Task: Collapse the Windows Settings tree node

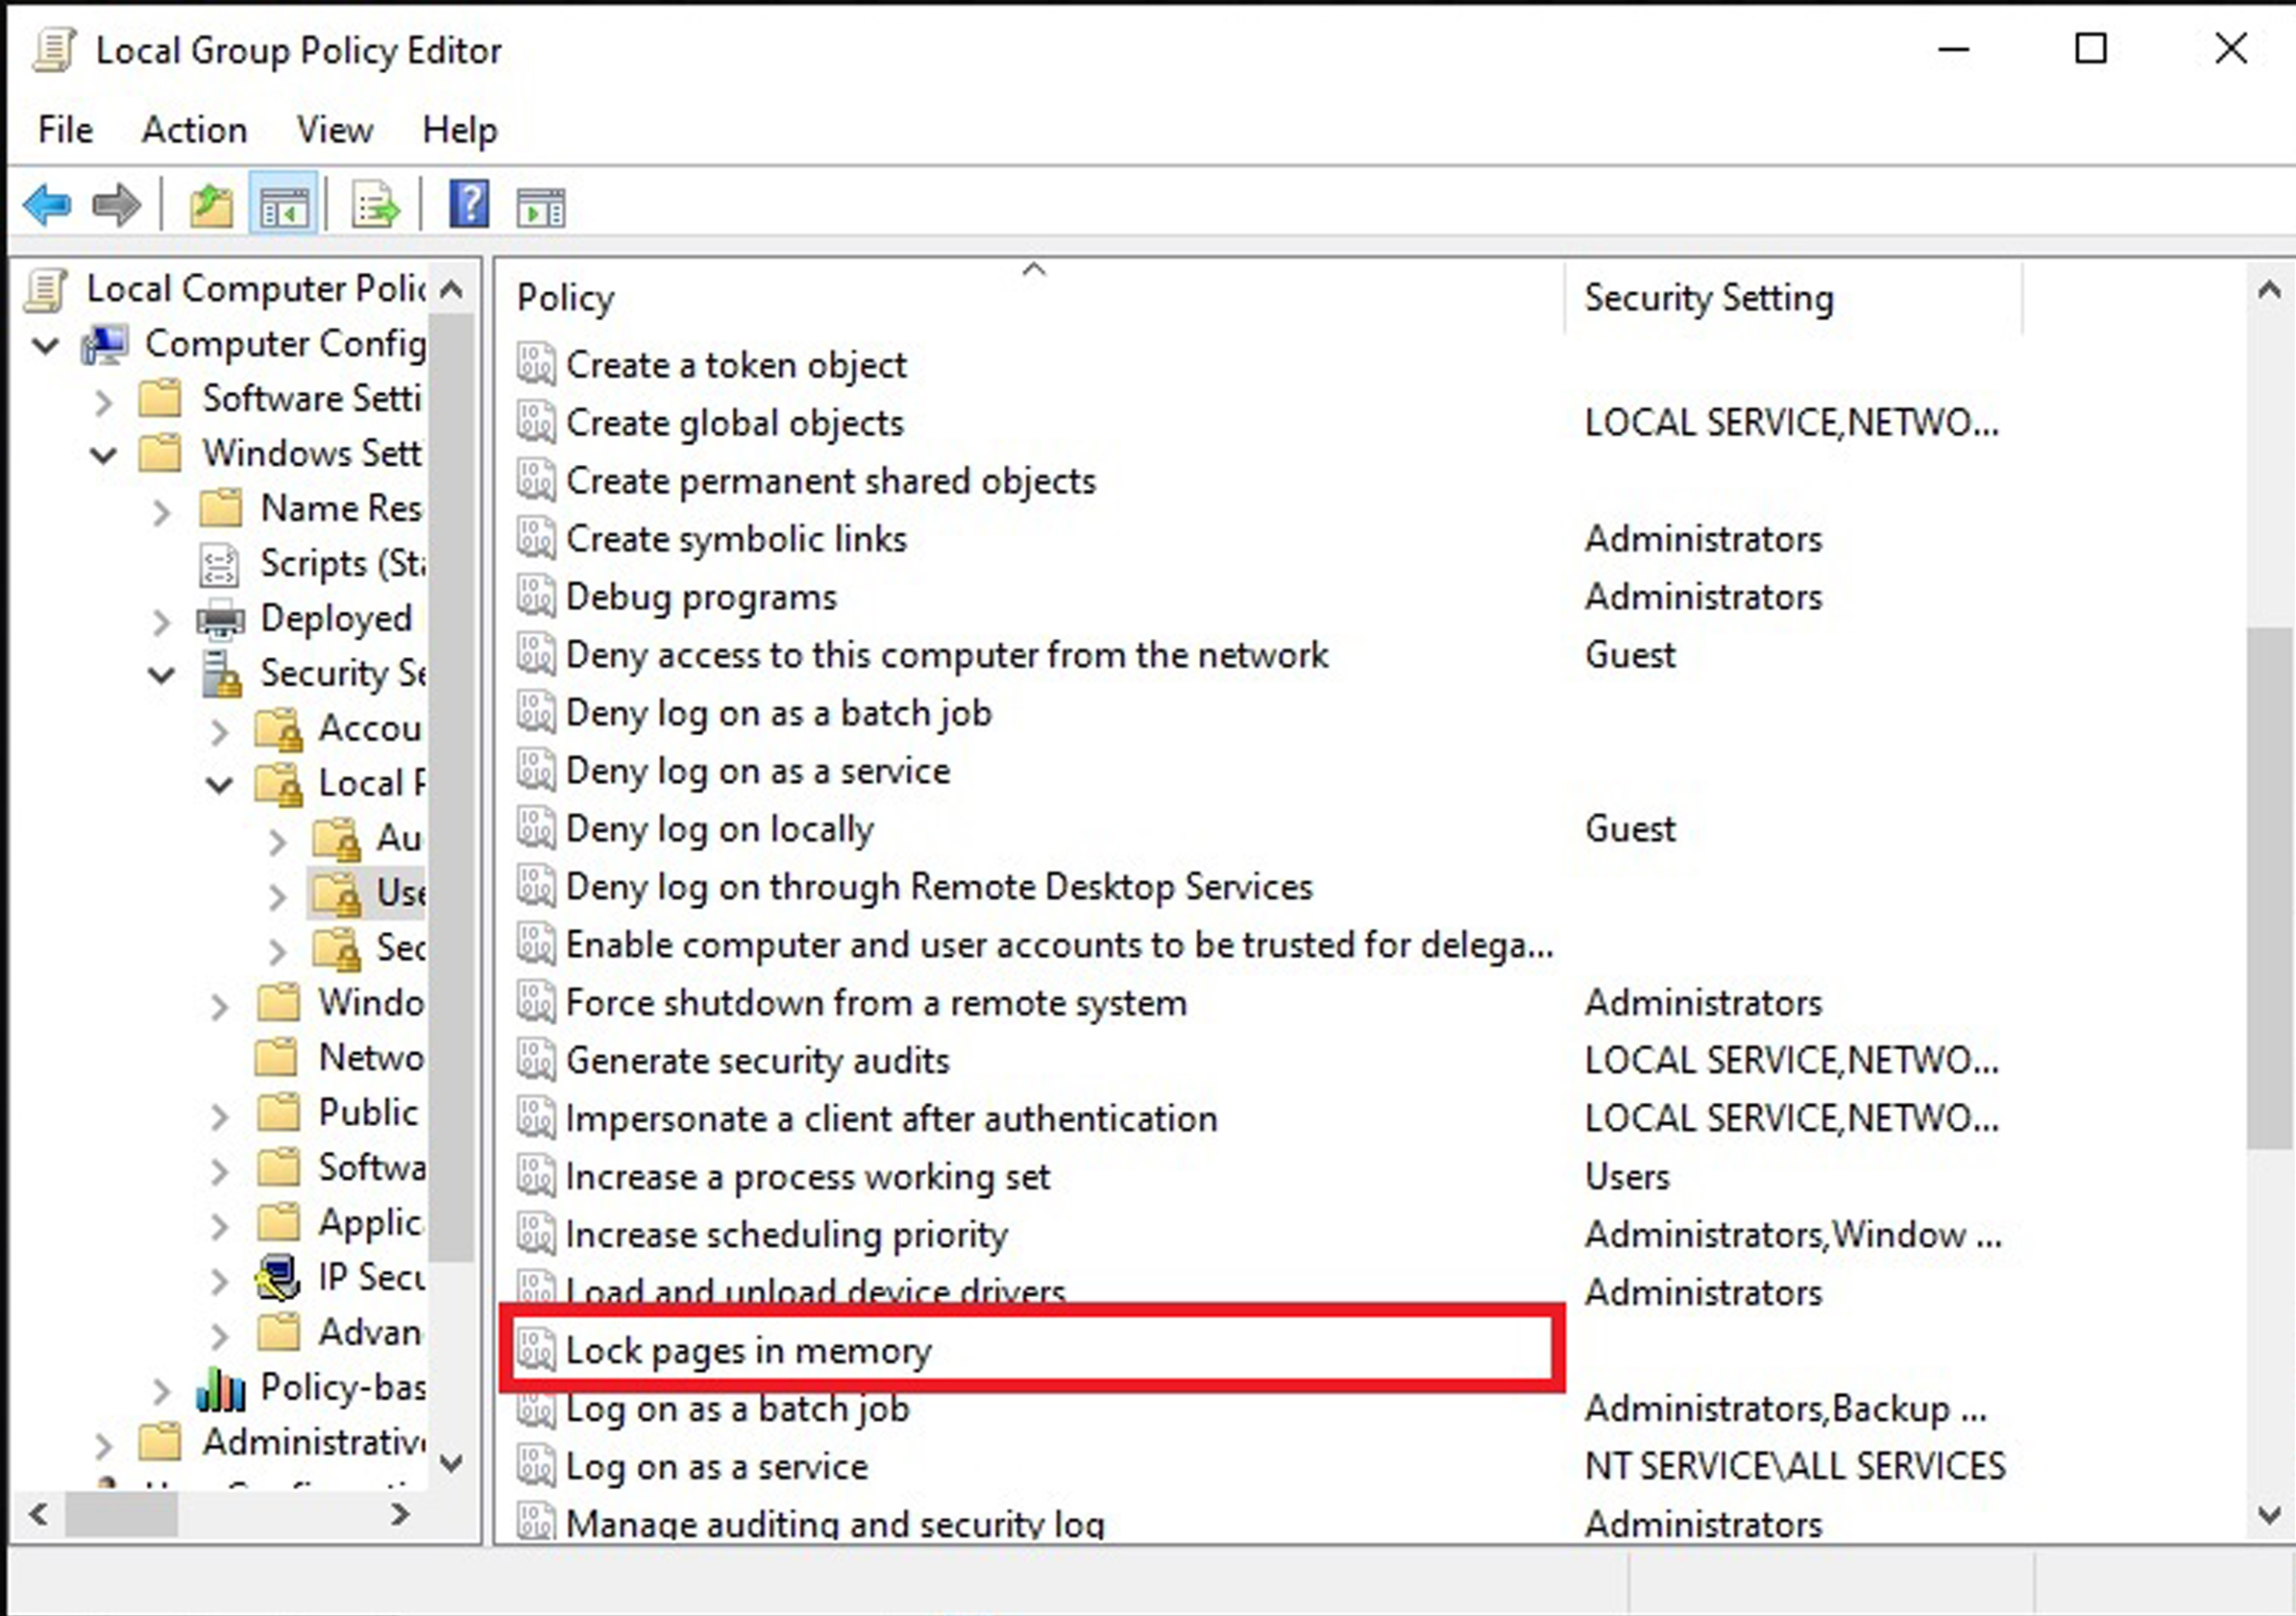Action: [x=103, y=456]
